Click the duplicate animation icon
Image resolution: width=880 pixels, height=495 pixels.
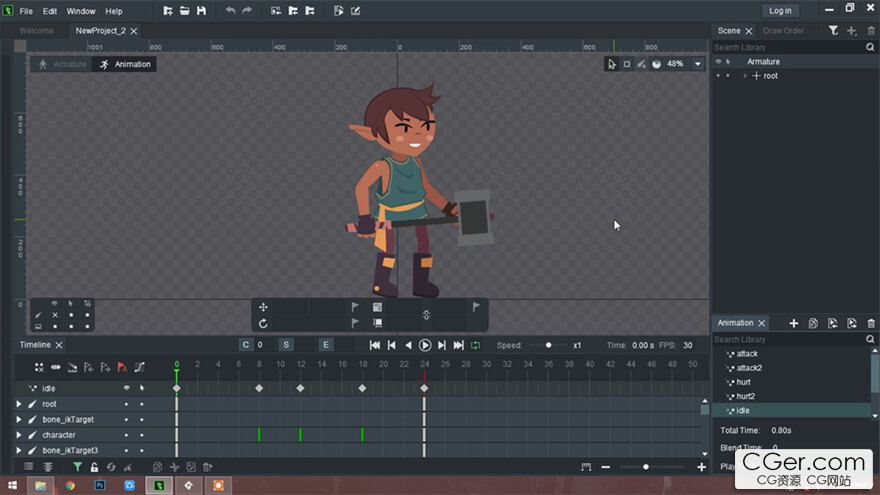point(813,323)
